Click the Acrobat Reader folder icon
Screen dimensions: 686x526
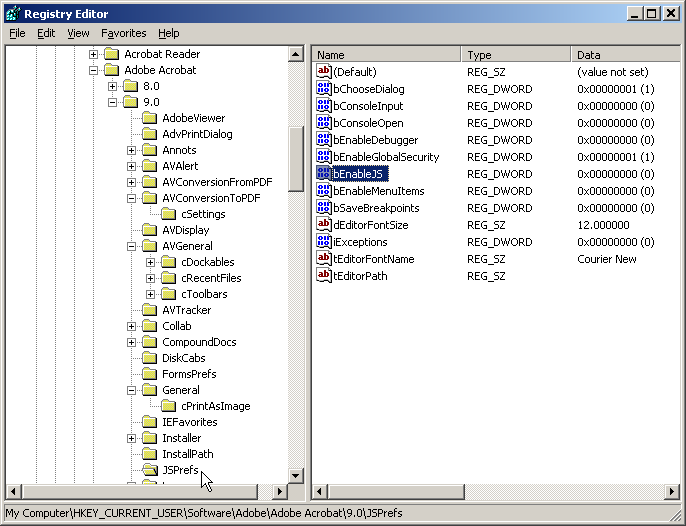(x=112, y=54)
